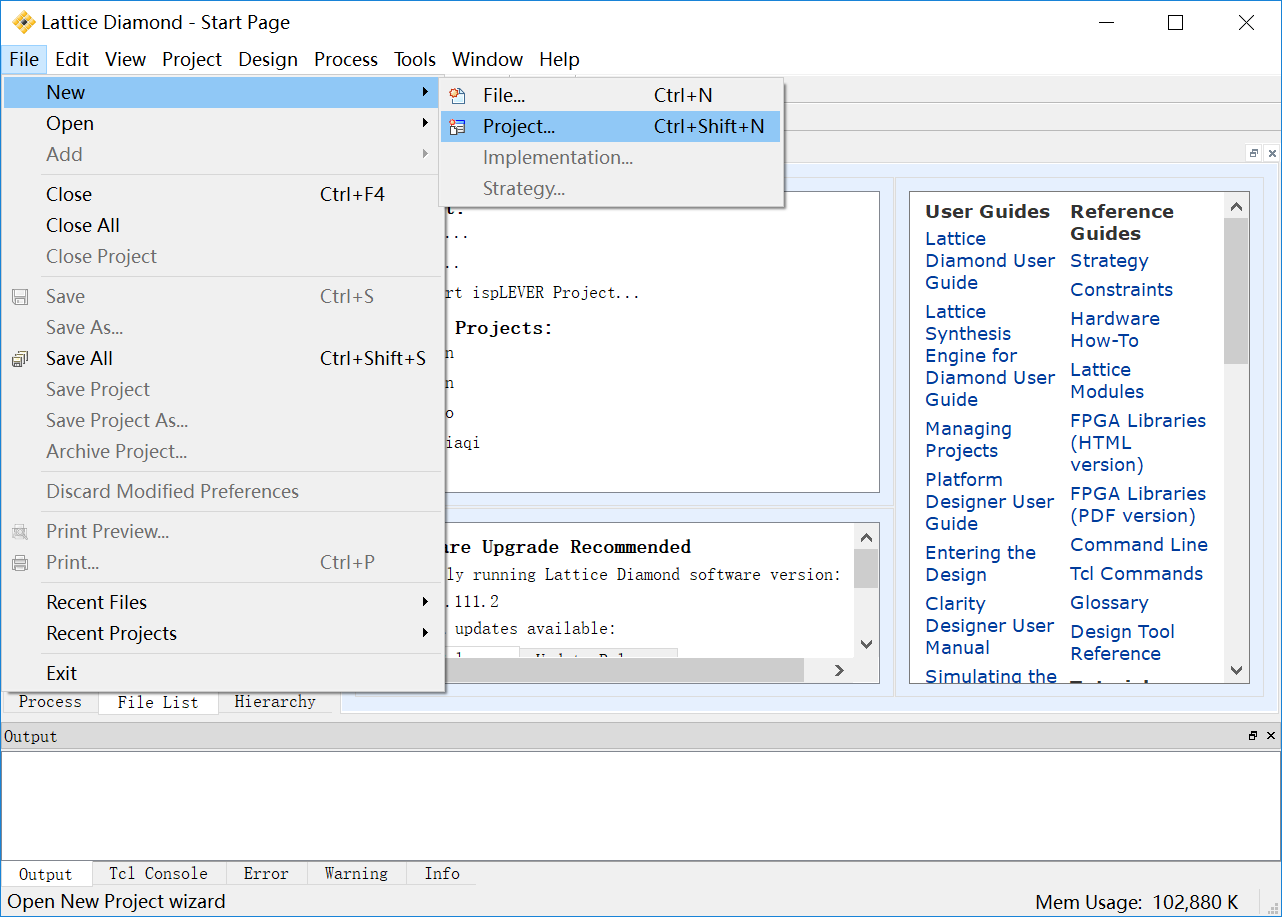The image size is (1282, 917).
Task: Click the upgrade panel scroll-up arrow
Action: tap(866, 537)
